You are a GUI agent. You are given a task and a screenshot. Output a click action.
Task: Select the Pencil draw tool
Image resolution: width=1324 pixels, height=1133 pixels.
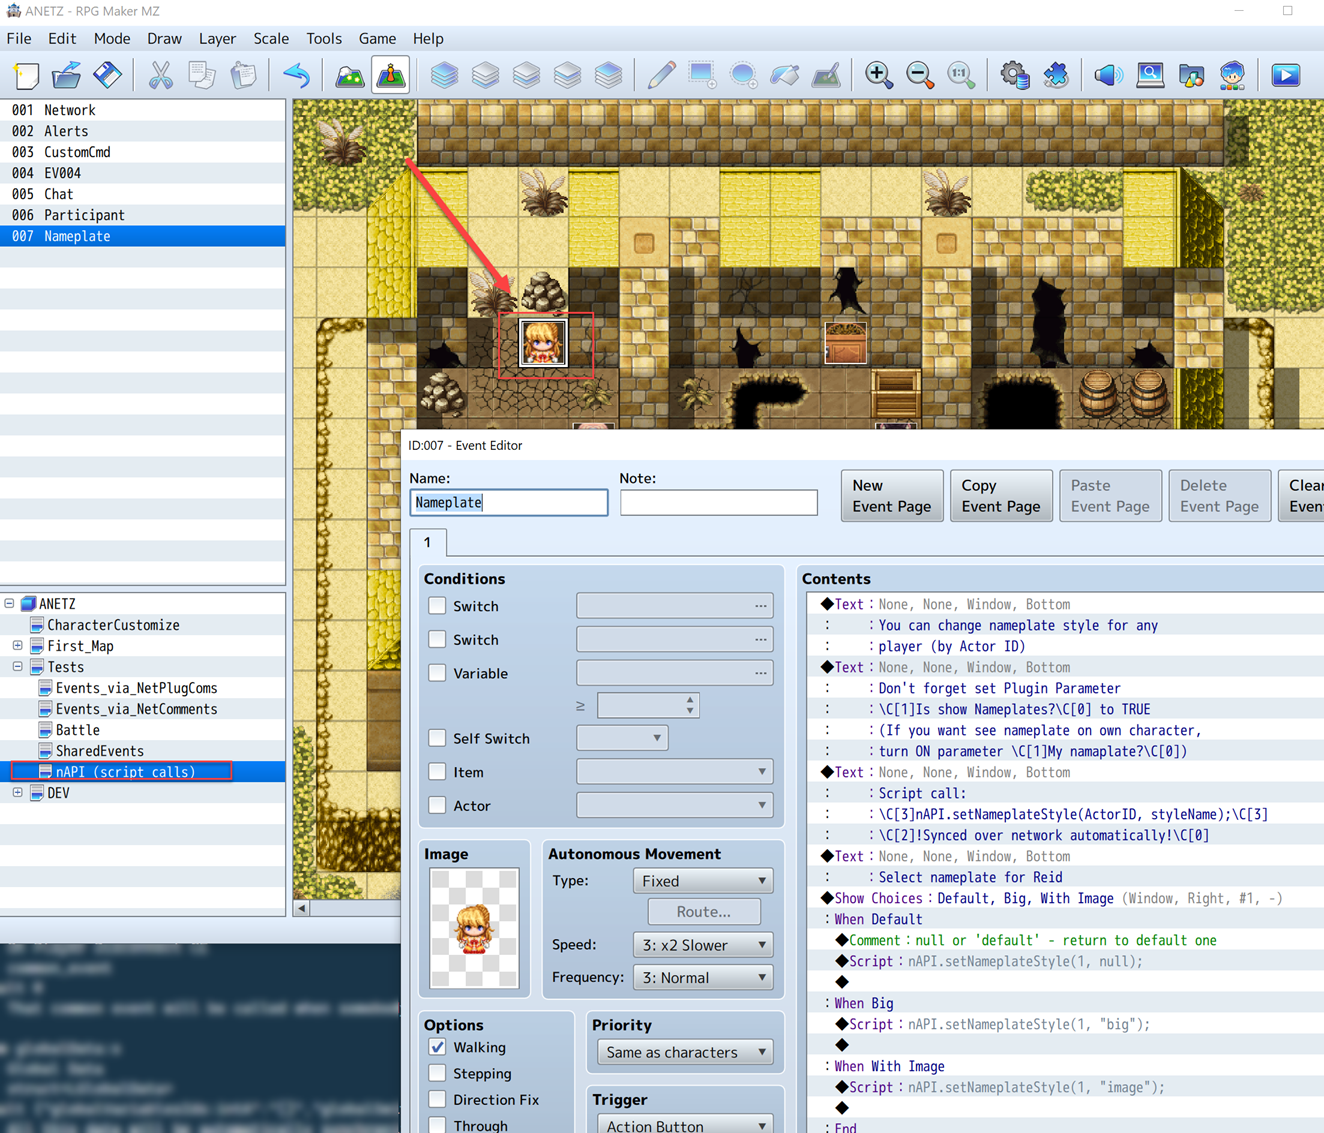tap(661, 75)
